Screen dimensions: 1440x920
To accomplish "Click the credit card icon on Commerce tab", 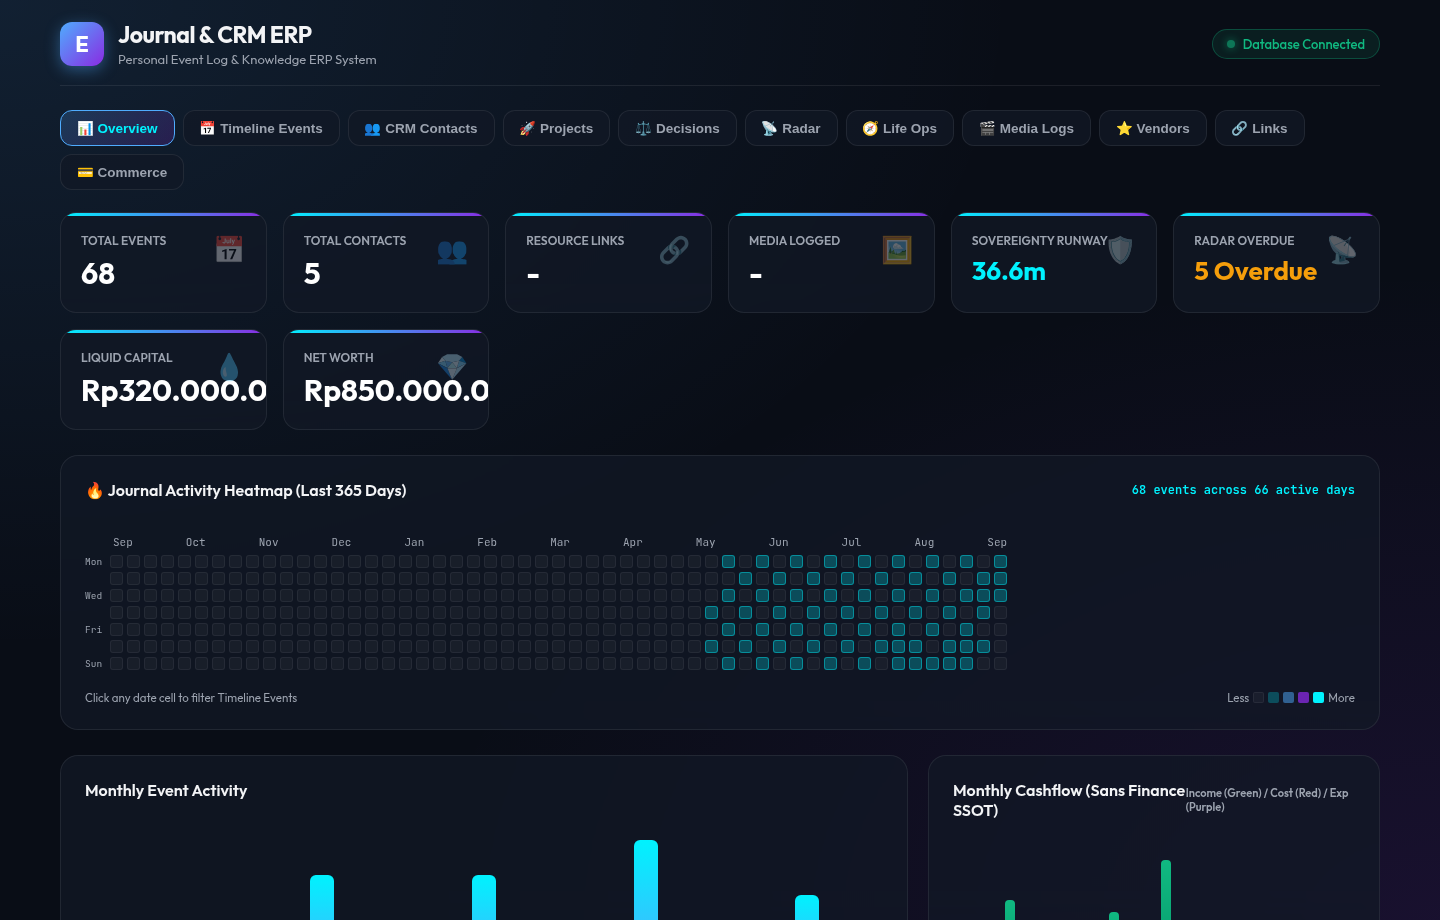I will point(85,172).
